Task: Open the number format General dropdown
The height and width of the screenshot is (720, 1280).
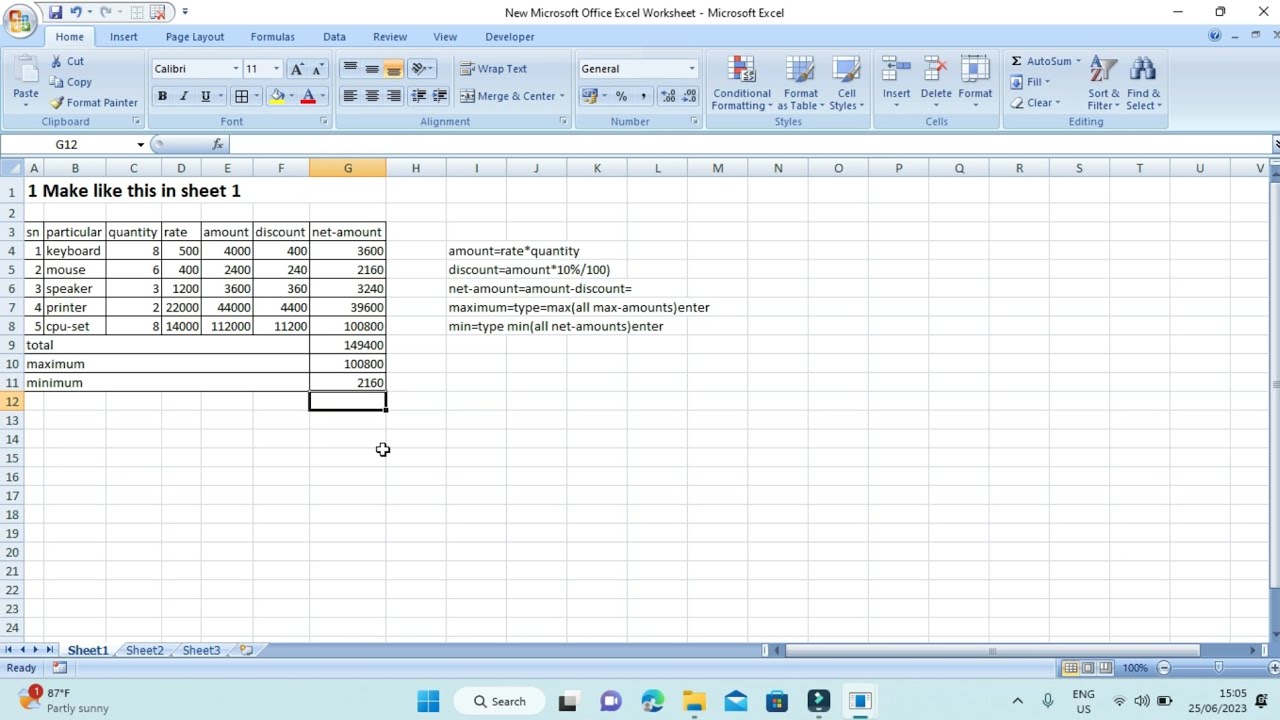Action: [691, 69]
